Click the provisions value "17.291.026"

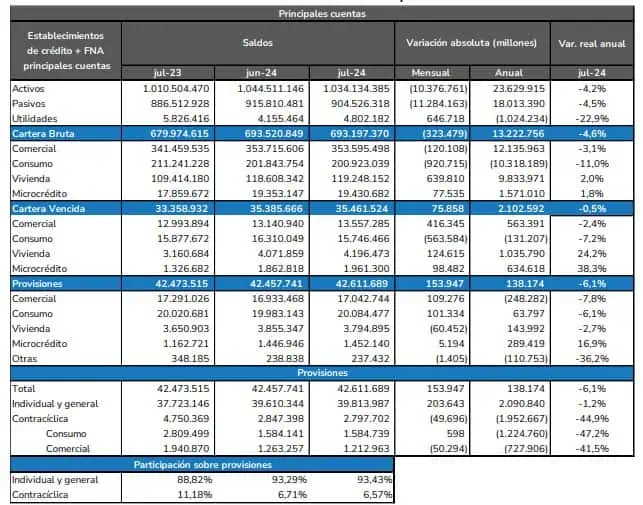click(x=183, y=299)
